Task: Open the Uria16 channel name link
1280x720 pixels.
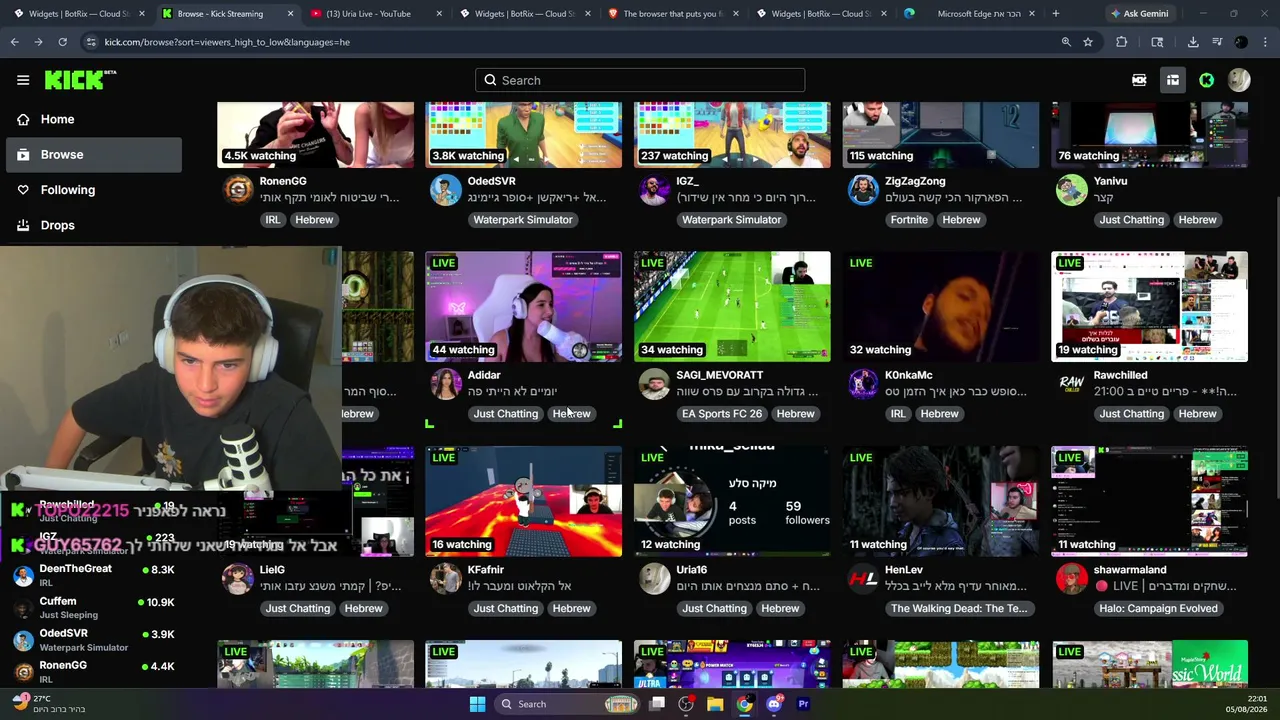Action: tap(692, 570)
